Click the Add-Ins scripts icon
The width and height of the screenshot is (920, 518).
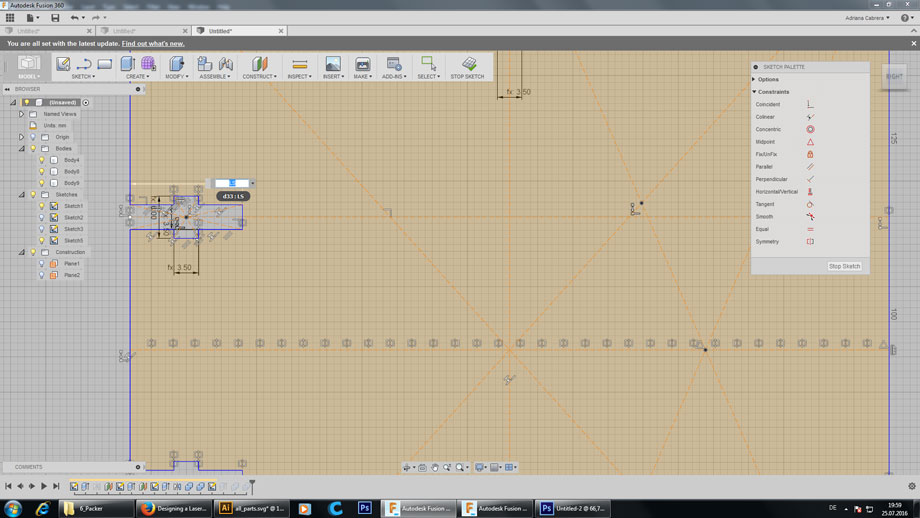point(394,63)
